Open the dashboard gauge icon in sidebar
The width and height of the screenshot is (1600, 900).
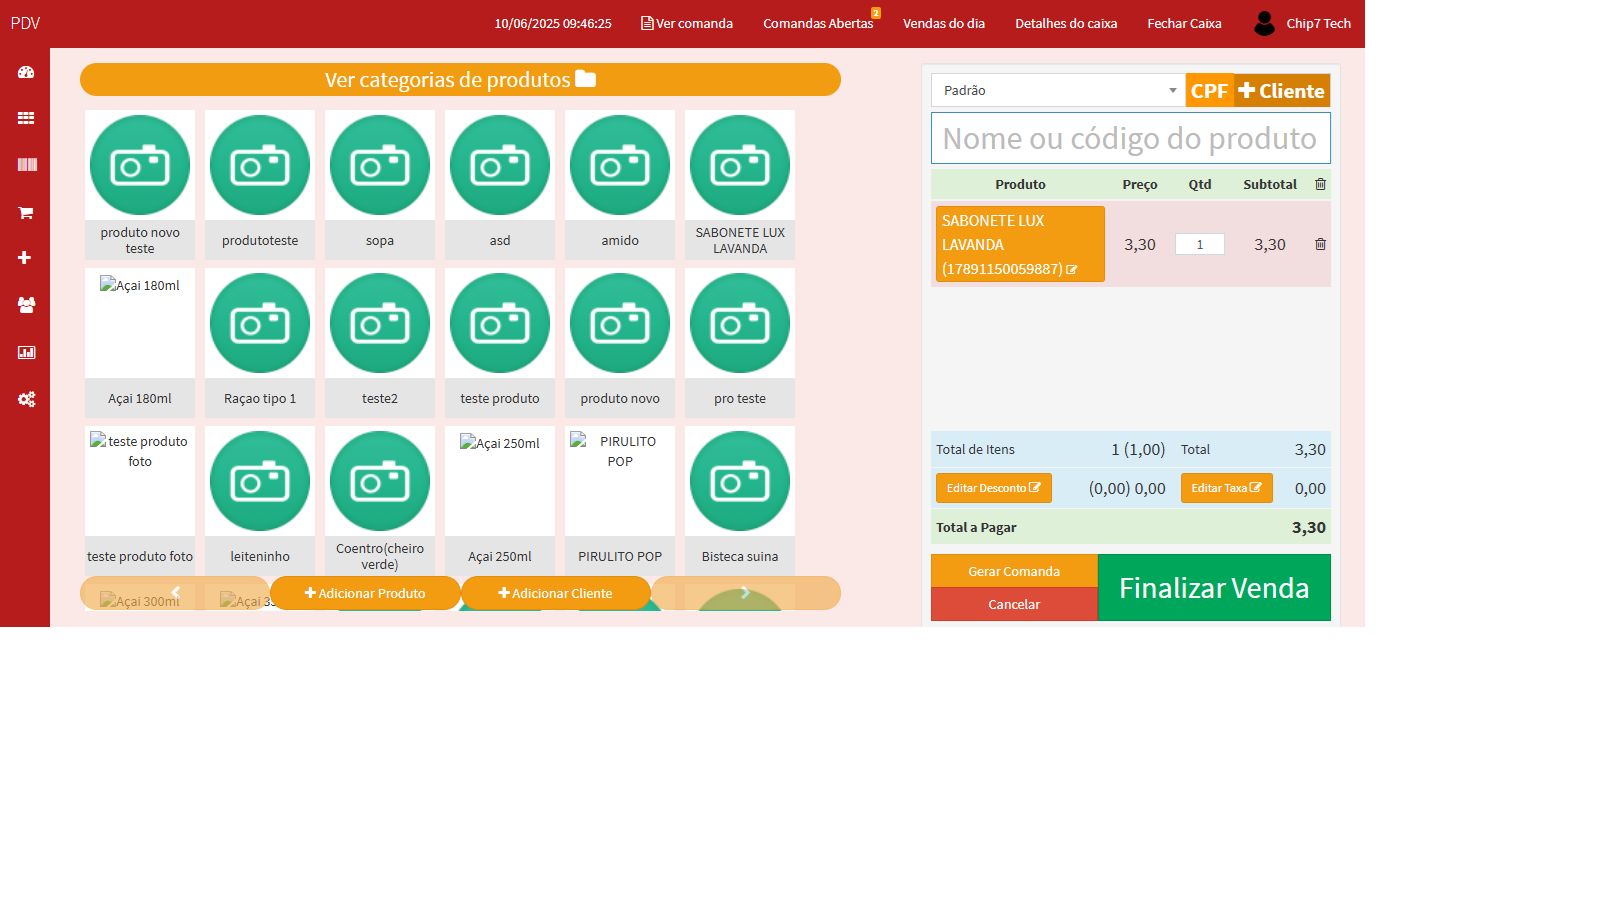(x=26, y=72)
